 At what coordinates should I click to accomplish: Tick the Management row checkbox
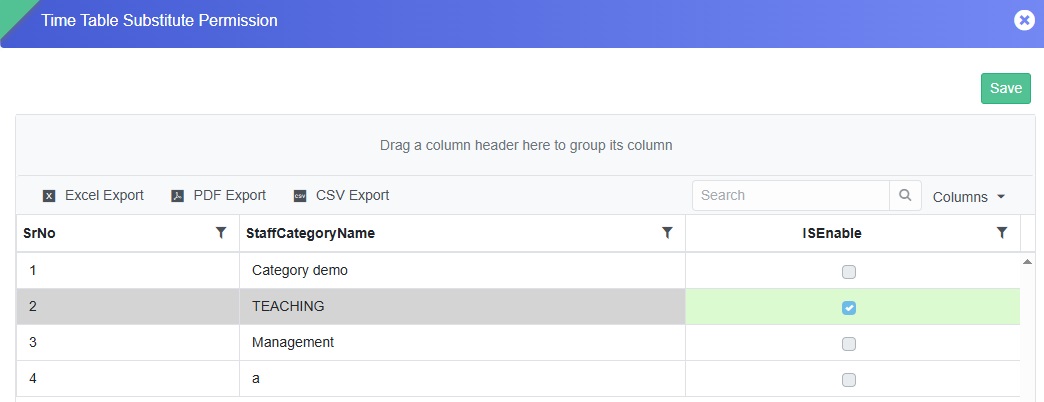pyautogui.click(x=849, y=344)
